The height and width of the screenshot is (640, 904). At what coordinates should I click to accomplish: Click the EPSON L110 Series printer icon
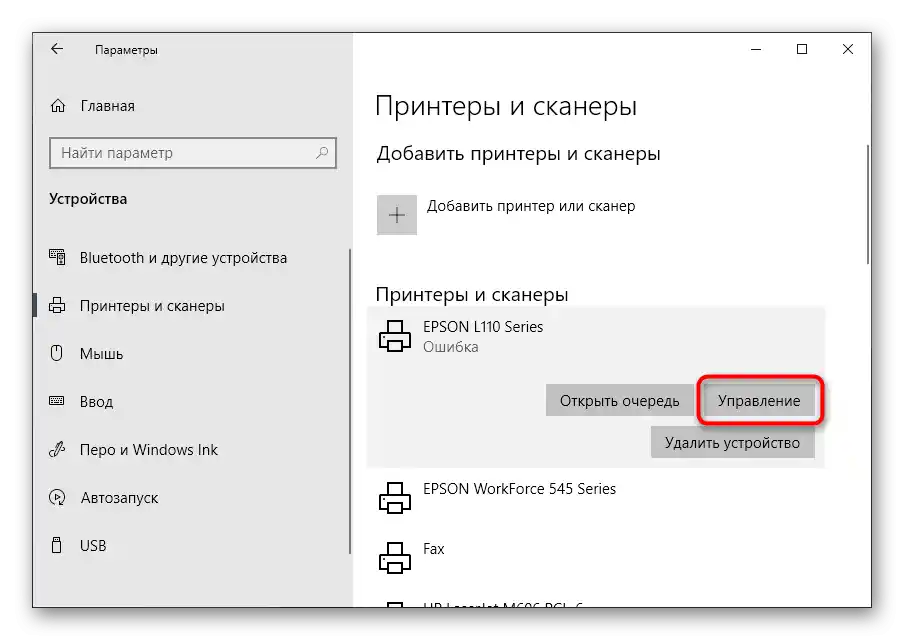(395, 336)
